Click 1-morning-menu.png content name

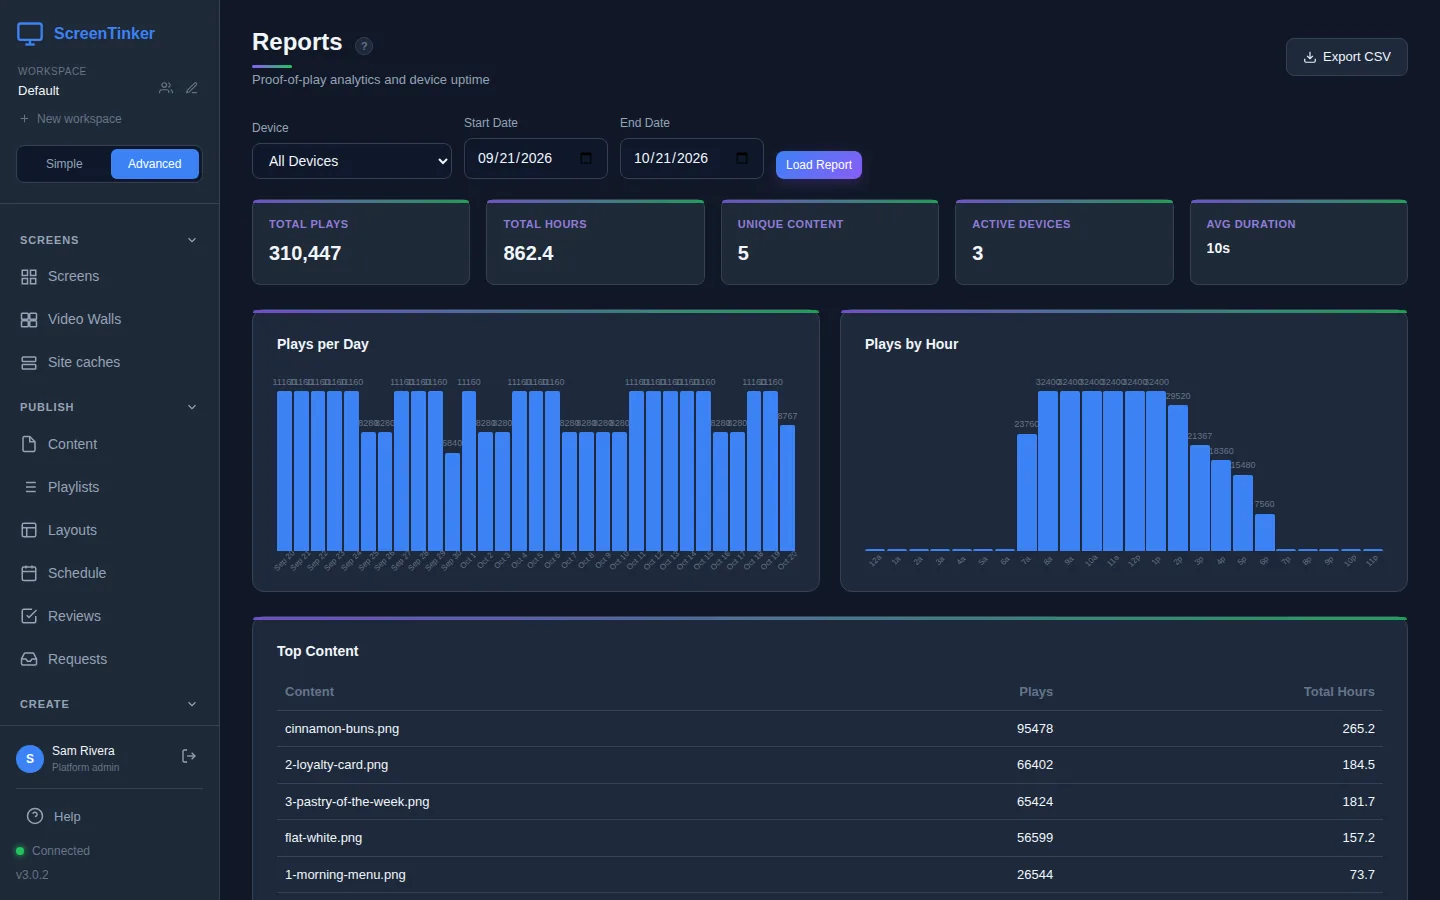tap(345, 875)
